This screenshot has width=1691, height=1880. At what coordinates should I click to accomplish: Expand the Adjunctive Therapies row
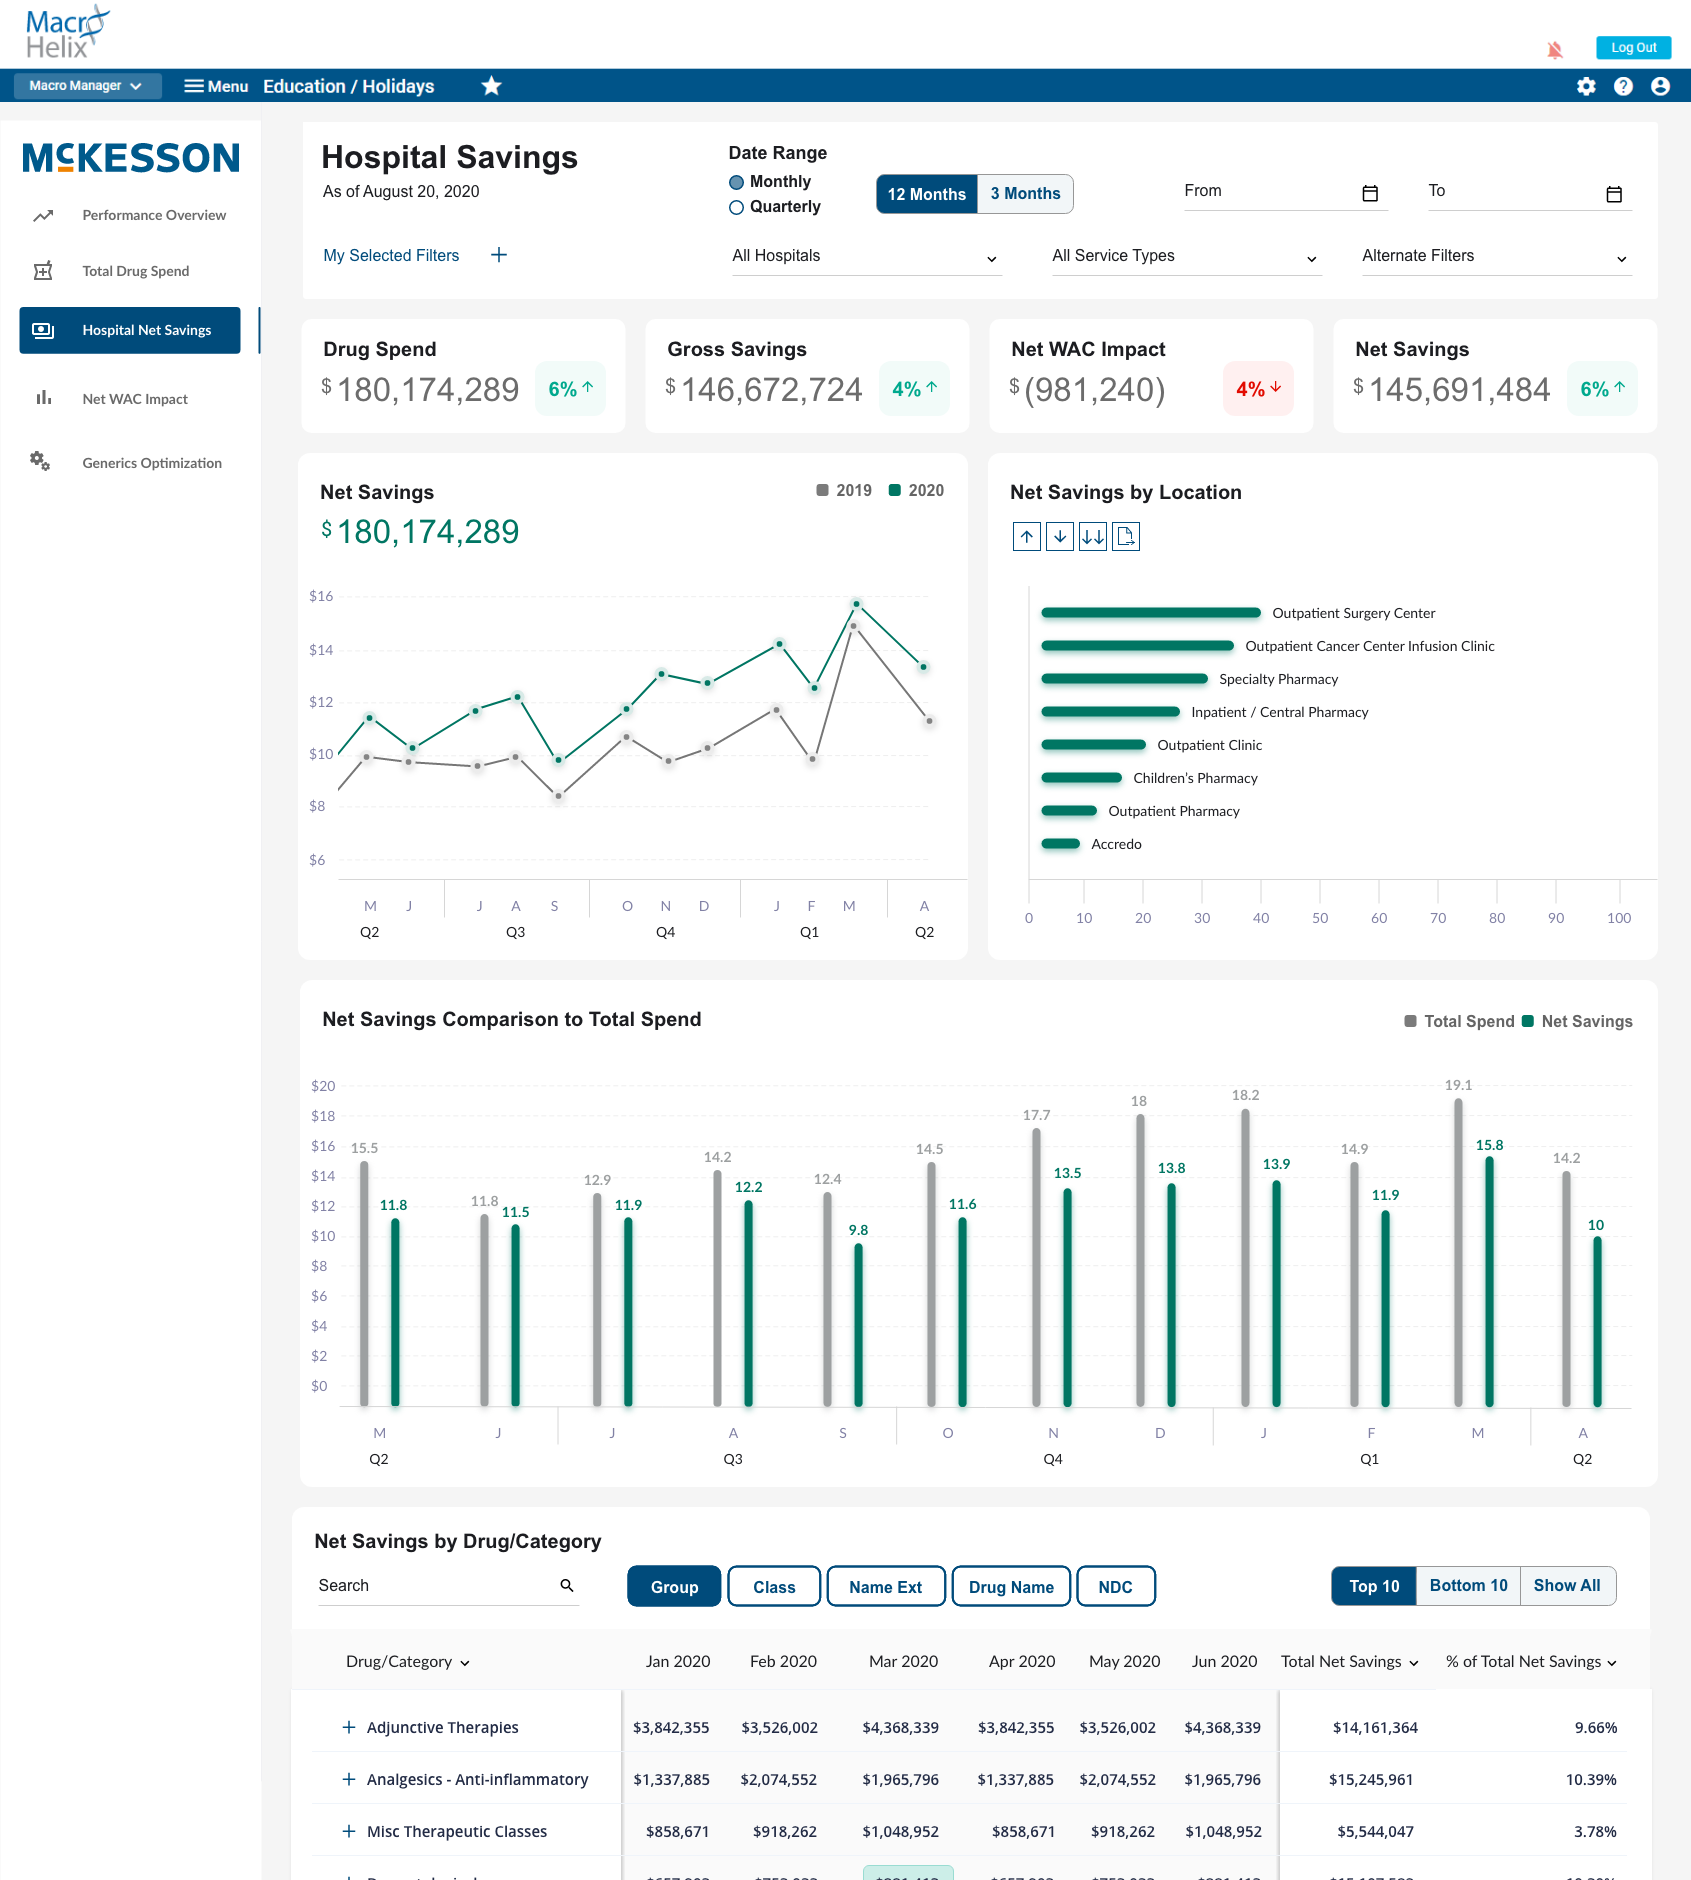349,1727
